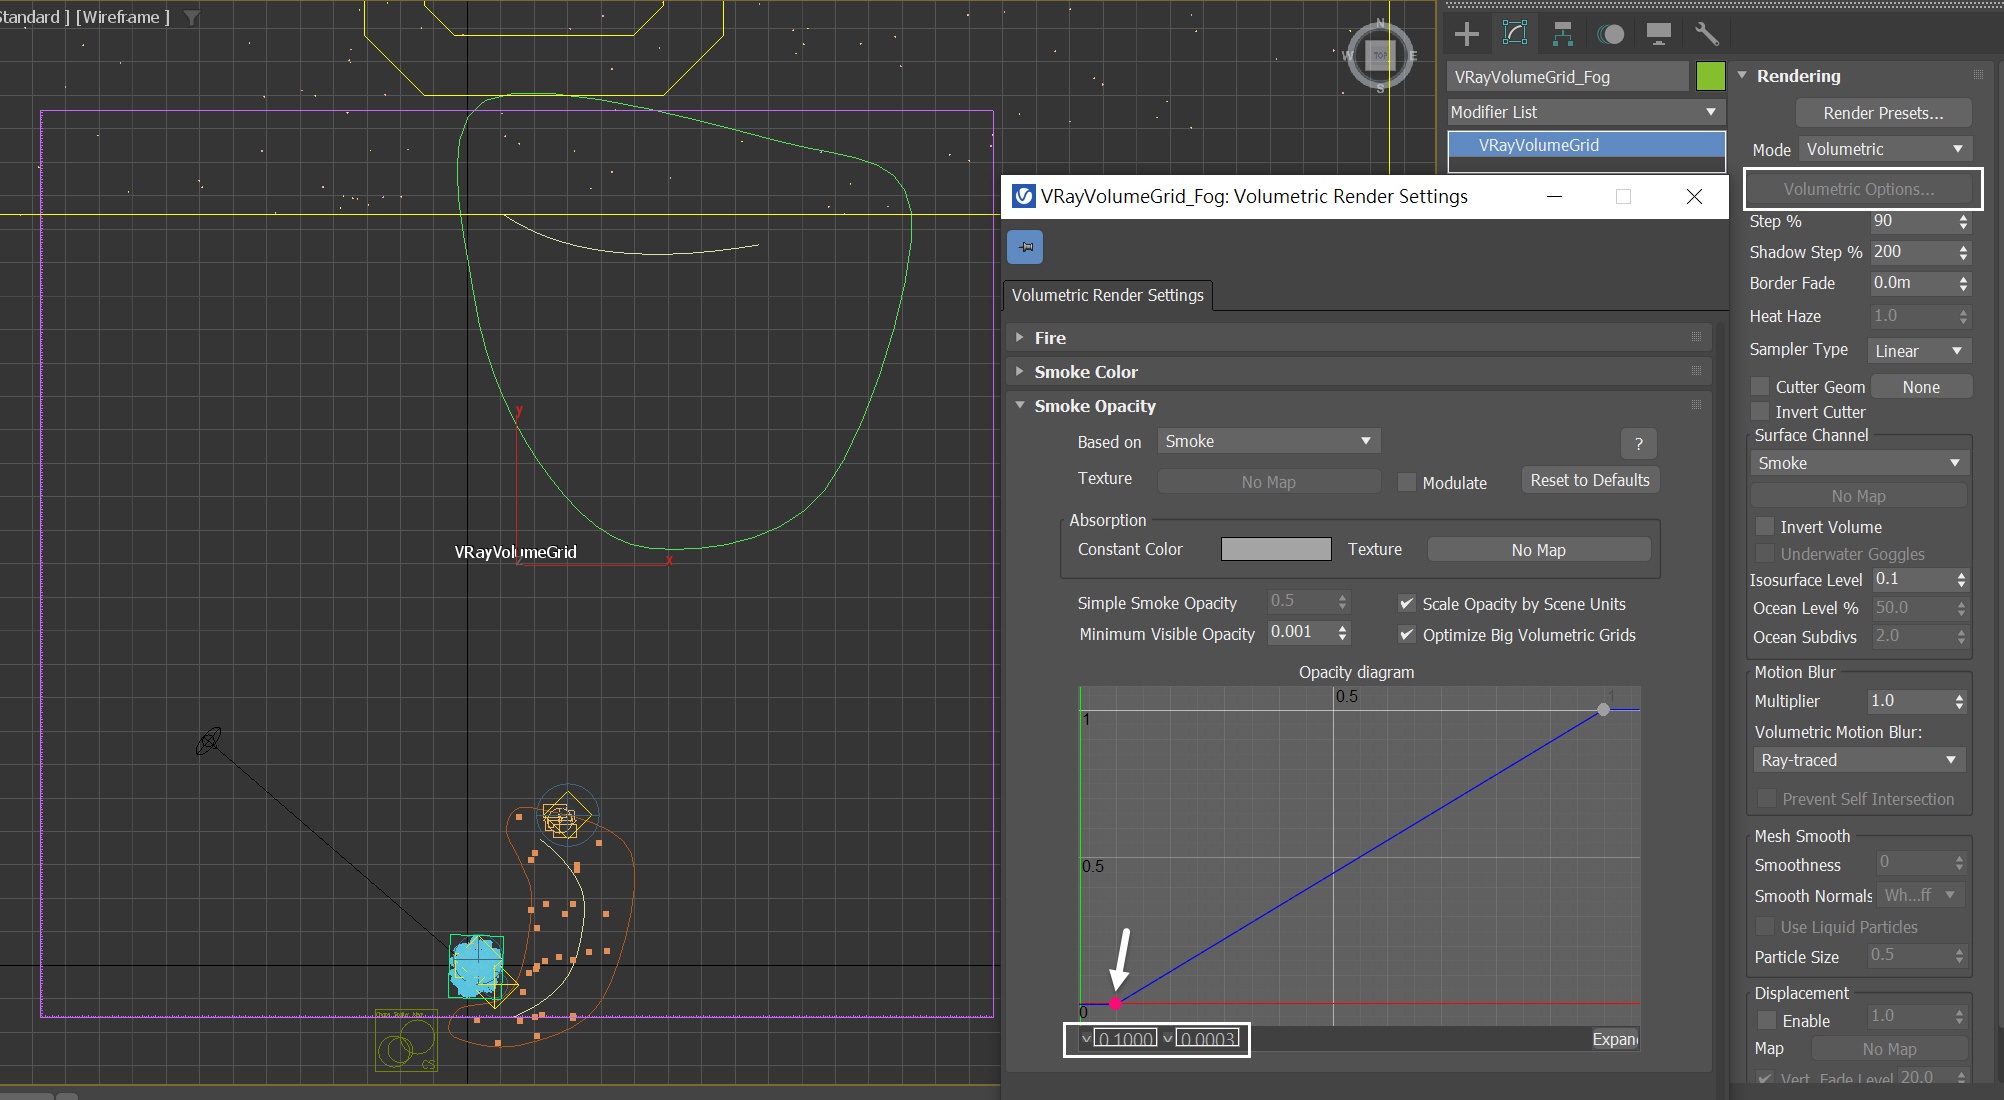Click the Expand button below opacity diagram
2004x1100 pixels.
pos(1614,1039)
